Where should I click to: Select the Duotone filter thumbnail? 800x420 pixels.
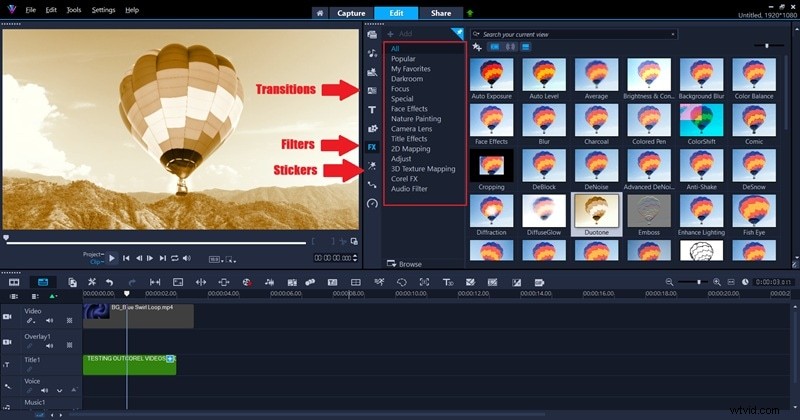[596, 214]
